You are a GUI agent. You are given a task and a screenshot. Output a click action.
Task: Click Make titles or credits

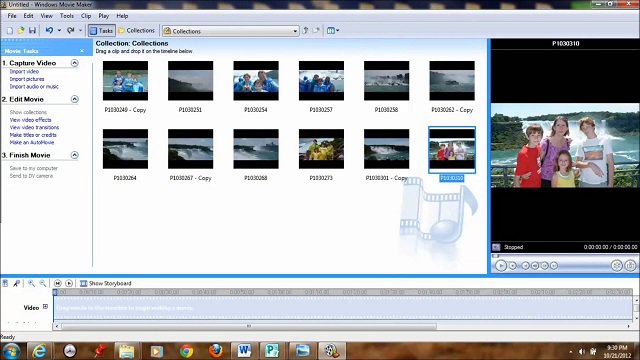33,135
